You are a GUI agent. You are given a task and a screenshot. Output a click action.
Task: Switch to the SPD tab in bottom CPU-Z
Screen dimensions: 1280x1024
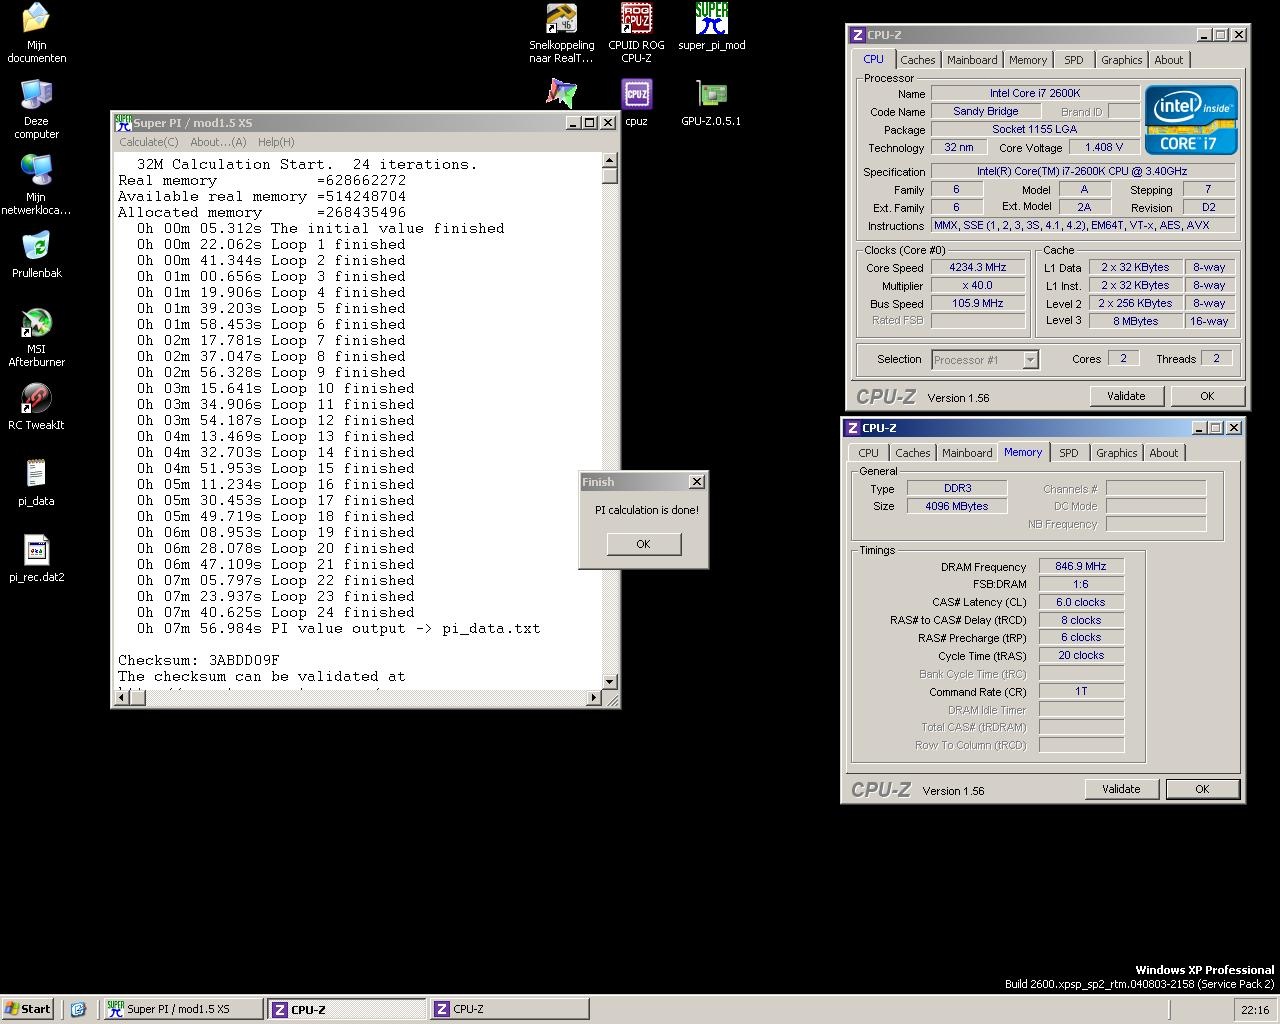click(1068, 453)
